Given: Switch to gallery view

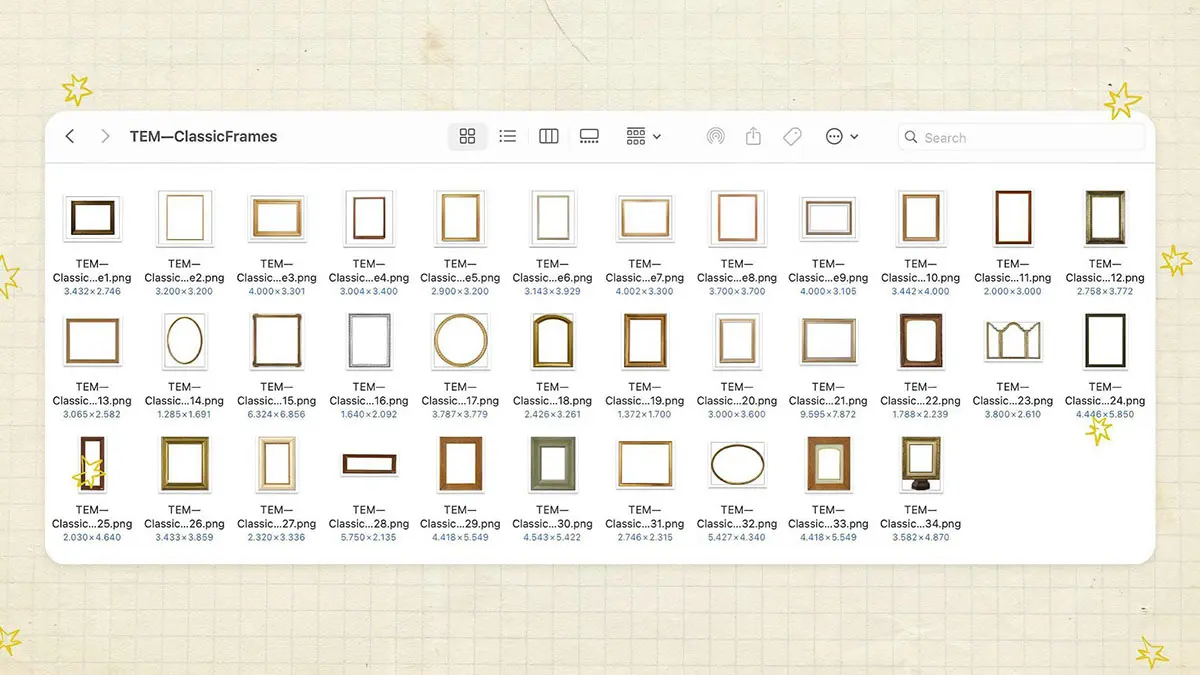Looking at the screenshot, I should coord(589,137).
